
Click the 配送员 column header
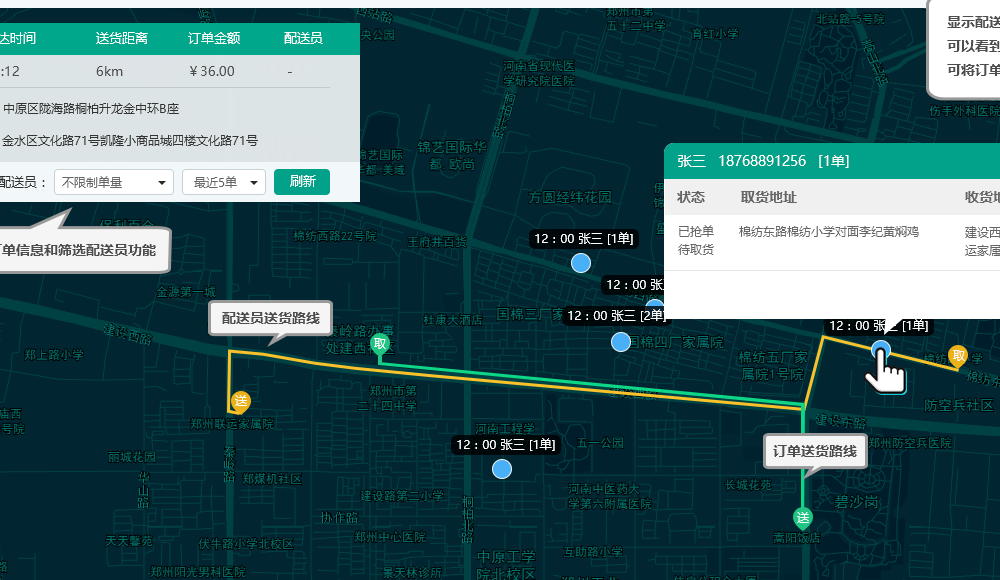tap(303, 38)
